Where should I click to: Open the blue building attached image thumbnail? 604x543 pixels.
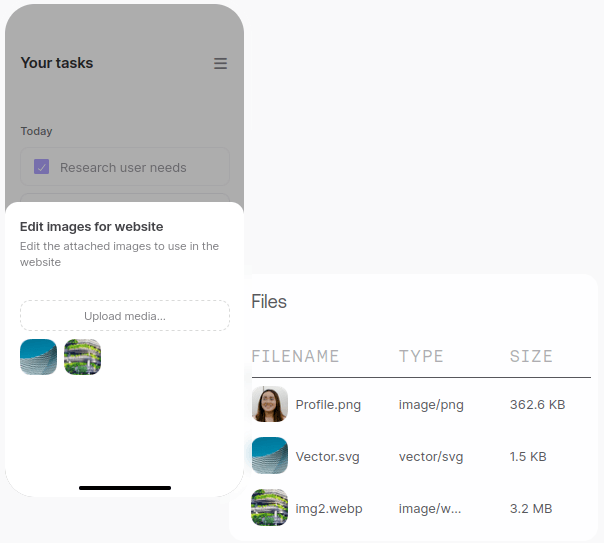click(x=39, y=357)
